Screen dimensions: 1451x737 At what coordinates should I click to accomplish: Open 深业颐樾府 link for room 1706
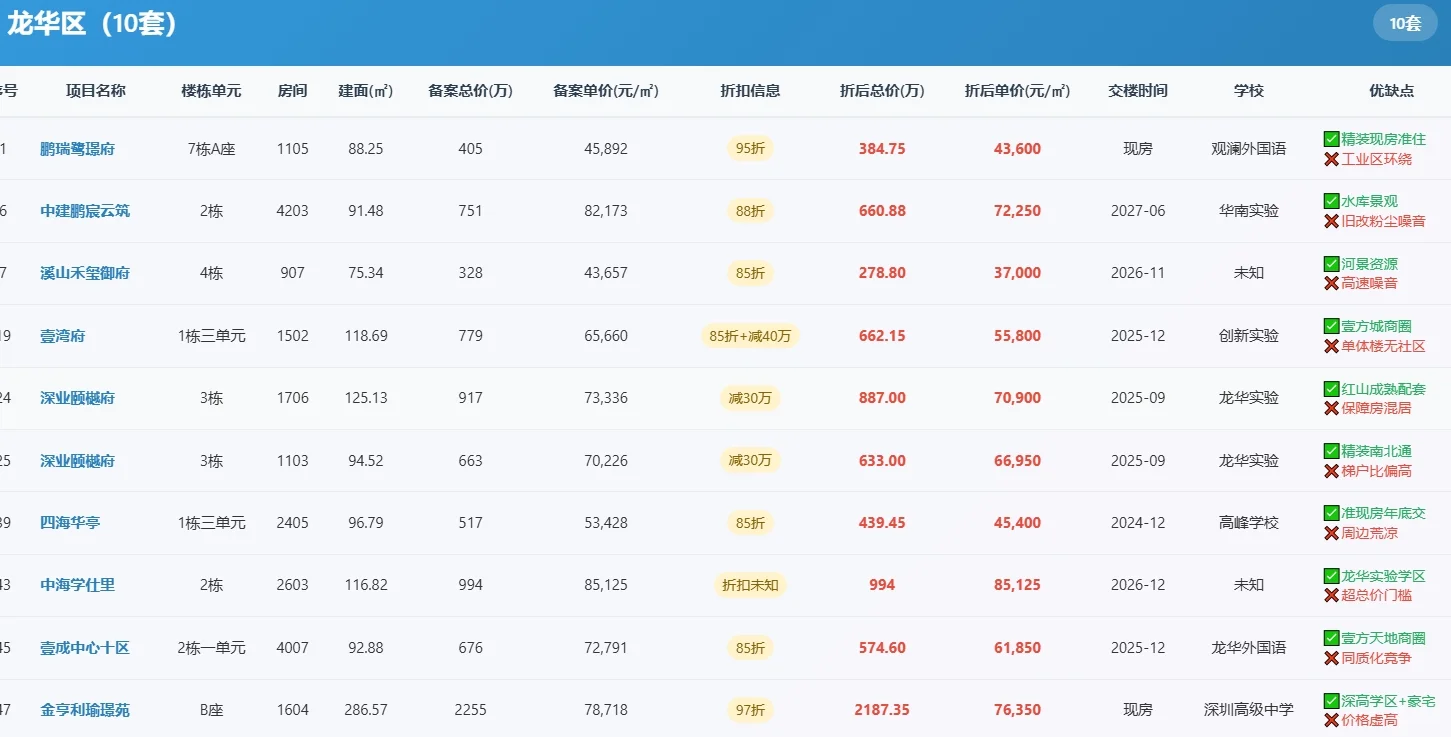click(77, 398)
